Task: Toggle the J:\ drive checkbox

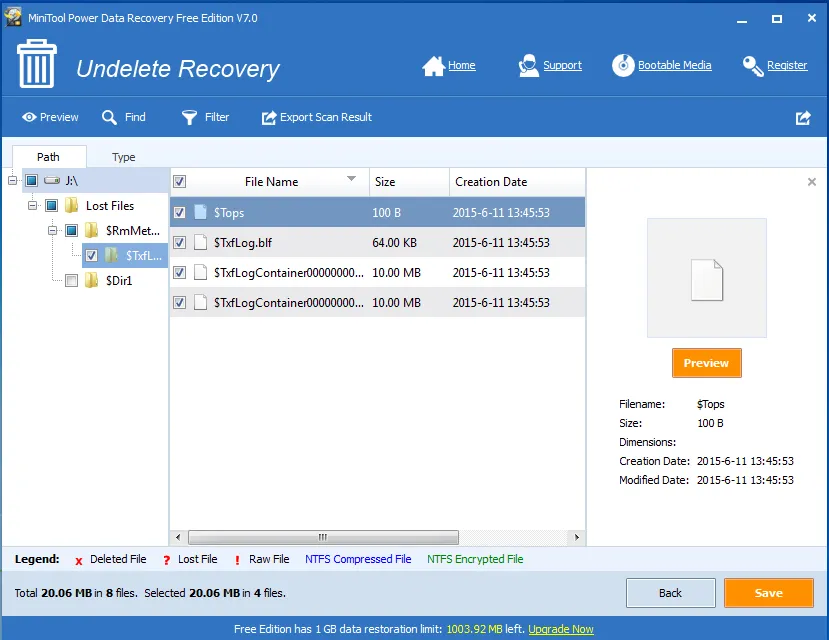Action: (32, 181)
